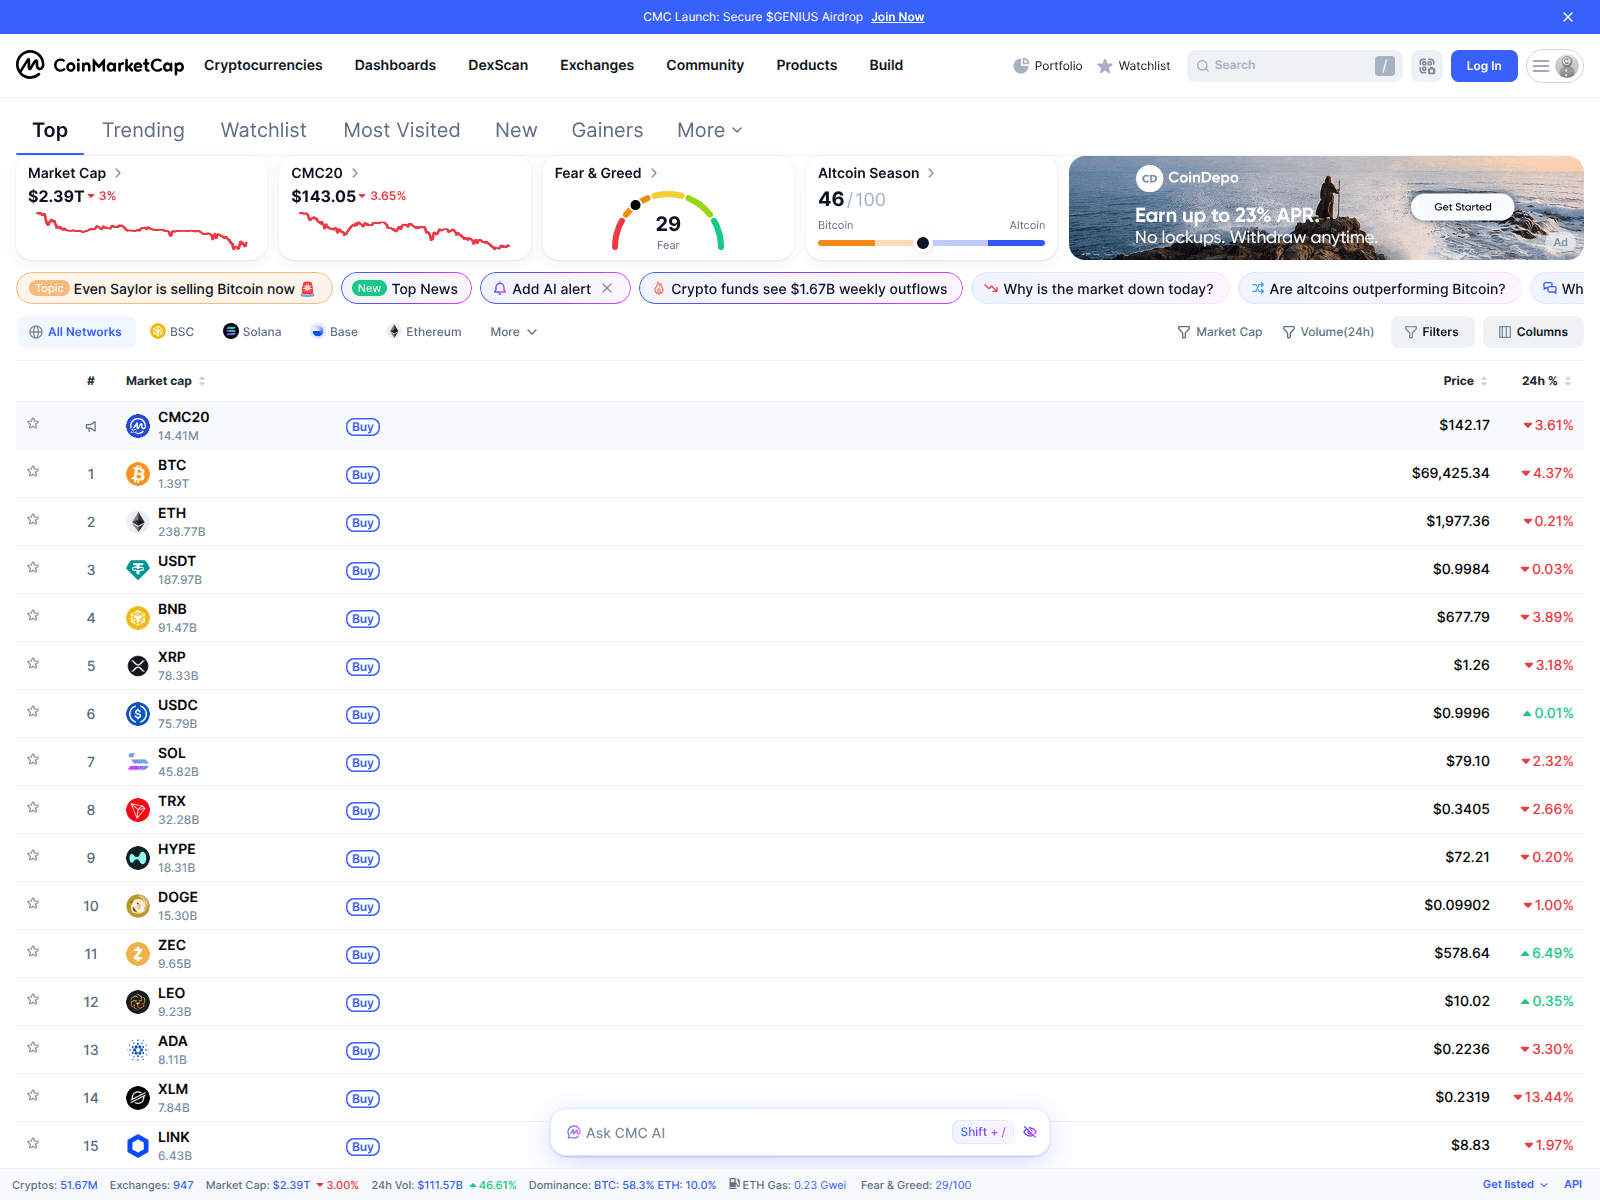The height and width of the screenshot is (1200, 1600).
Task: Toggle watchlist star for BNB
Action: pos(33,615)
